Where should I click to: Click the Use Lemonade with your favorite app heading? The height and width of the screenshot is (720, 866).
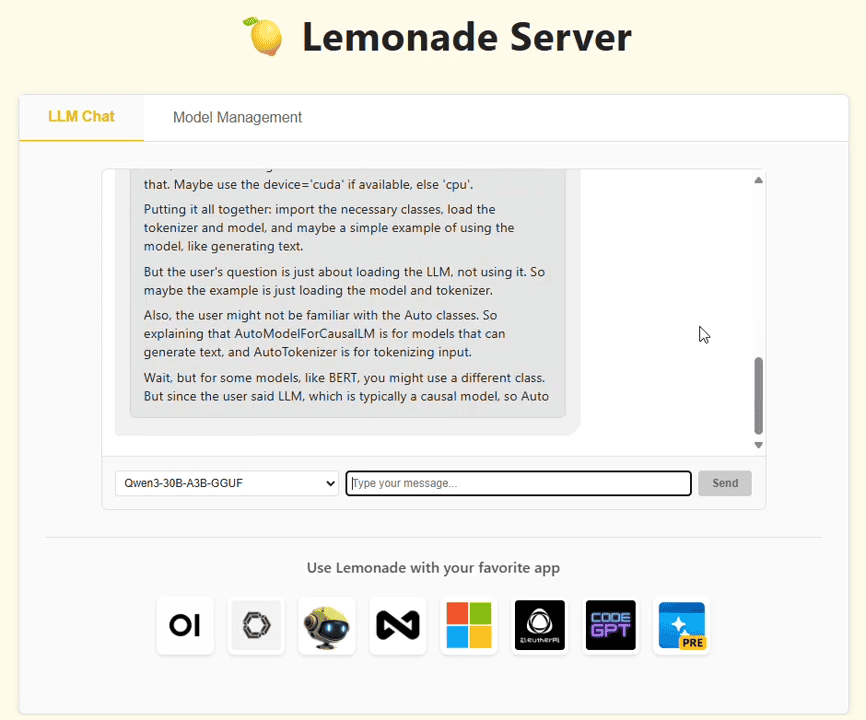point(433,568)
